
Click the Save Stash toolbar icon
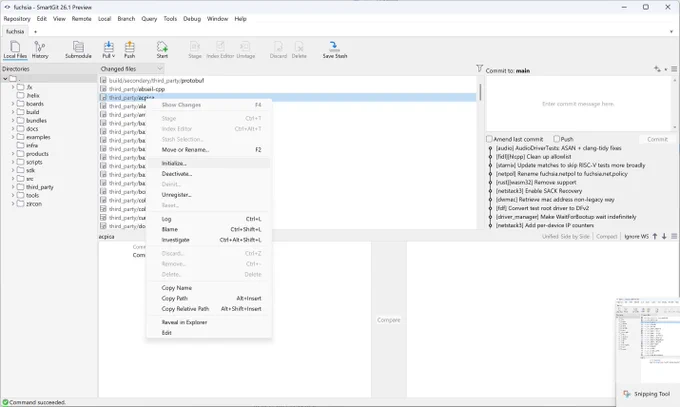coord(334,49)
